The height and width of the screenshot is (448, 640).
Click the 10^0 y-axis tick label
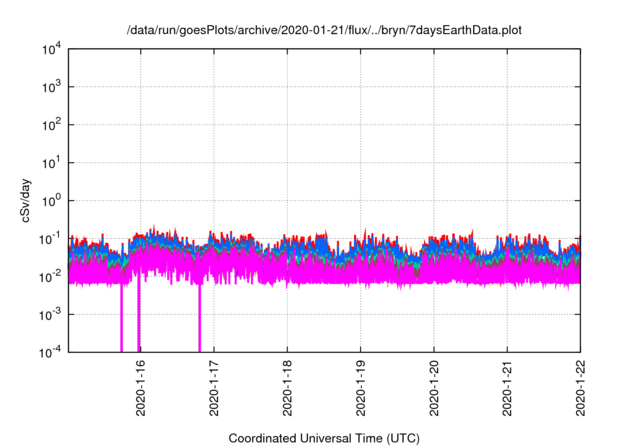point(51,201)
